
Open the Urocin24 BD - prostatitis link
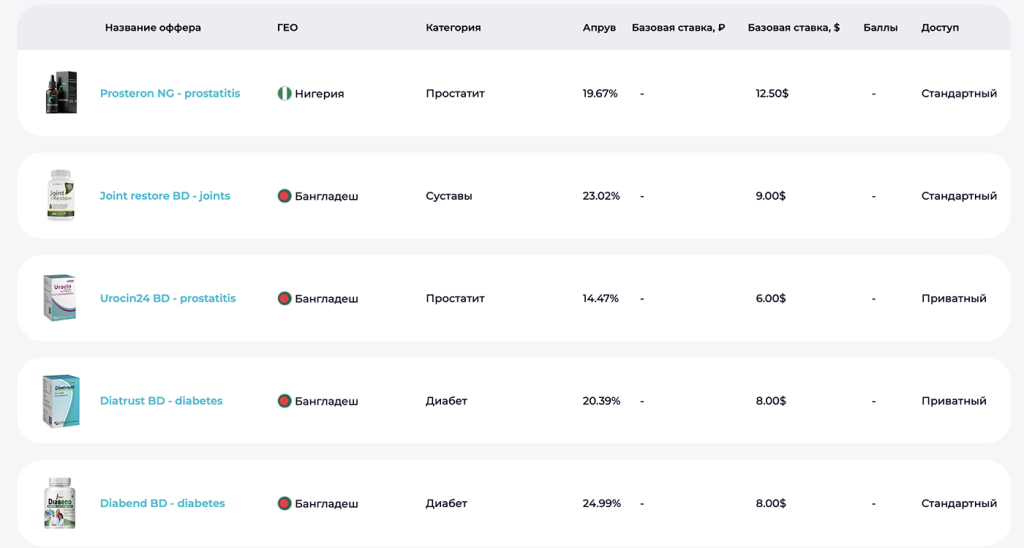[168, 299]
